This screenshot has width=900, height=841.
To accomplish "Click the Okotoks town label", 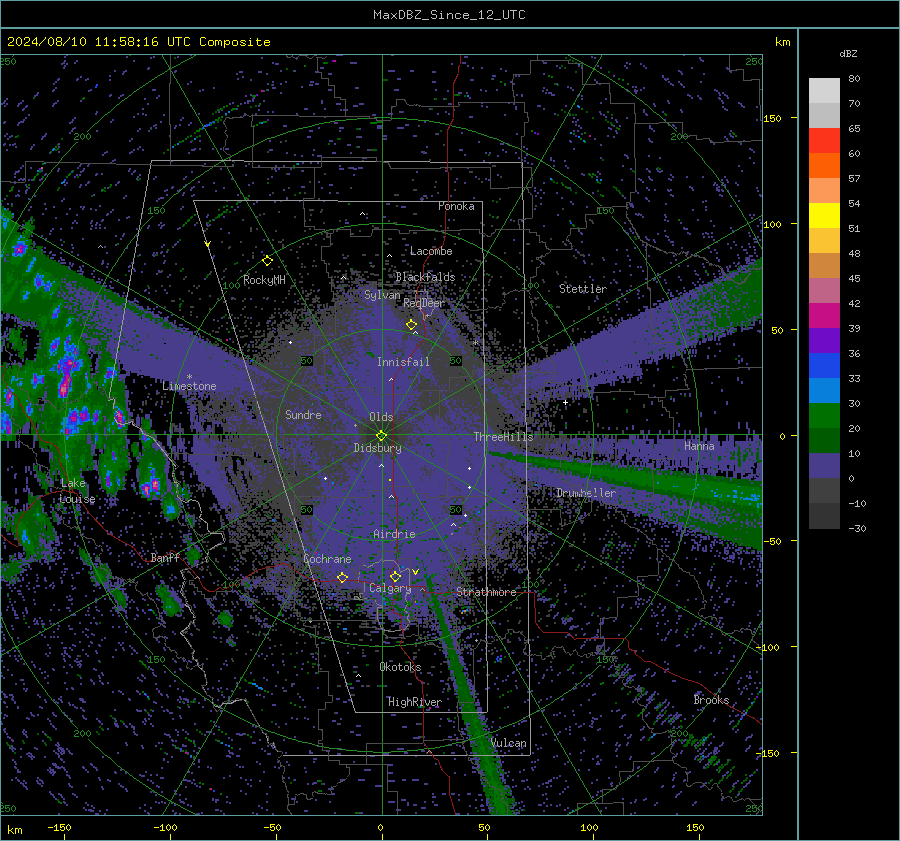I will coord(400,667).
